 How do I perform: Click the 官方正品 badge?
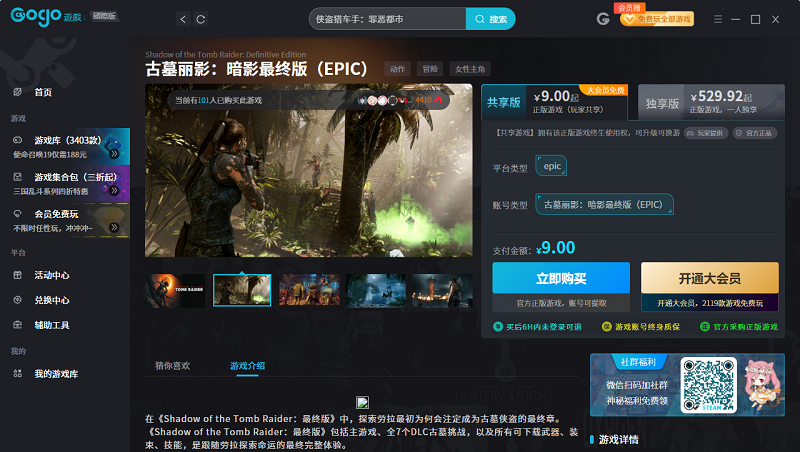pyautogui.click(x=755, y=133)
